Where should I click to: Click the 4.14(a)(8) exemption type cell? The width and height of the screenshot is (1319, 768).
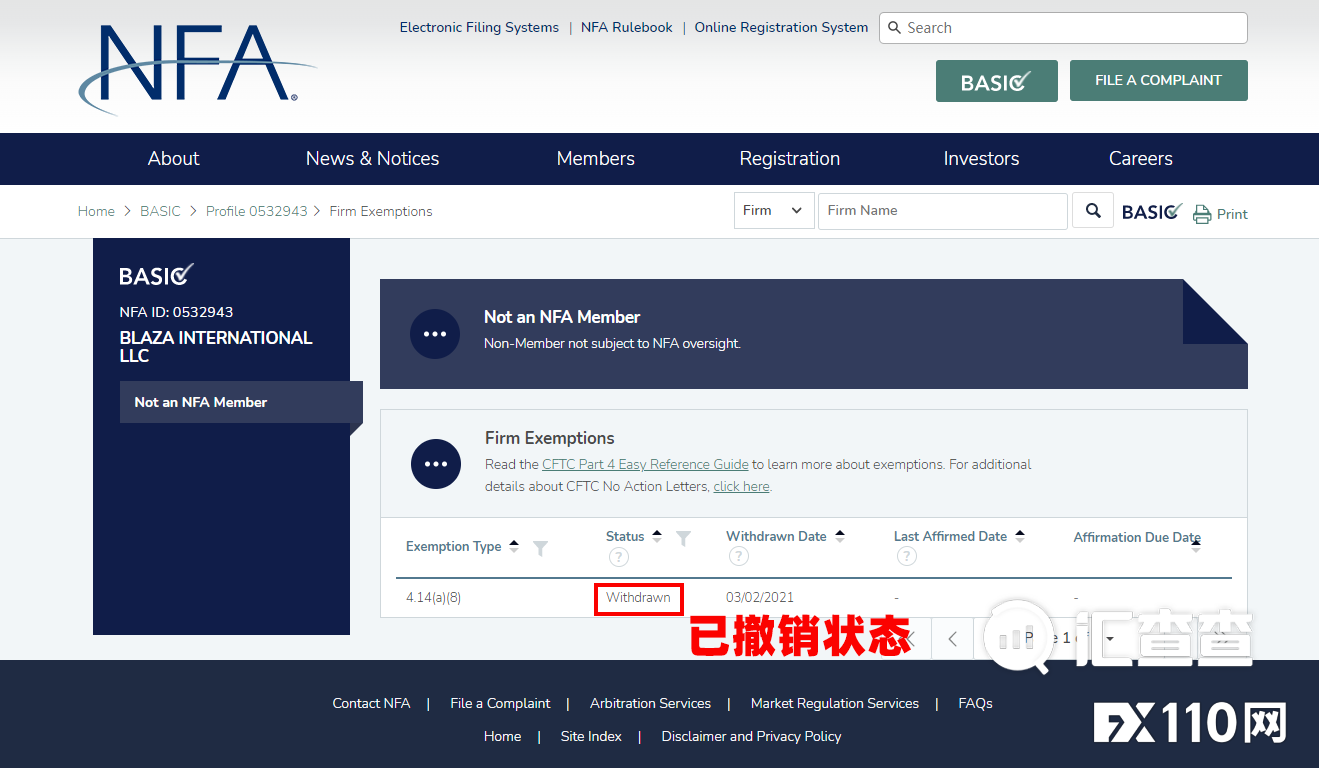[x=433, y=598]
